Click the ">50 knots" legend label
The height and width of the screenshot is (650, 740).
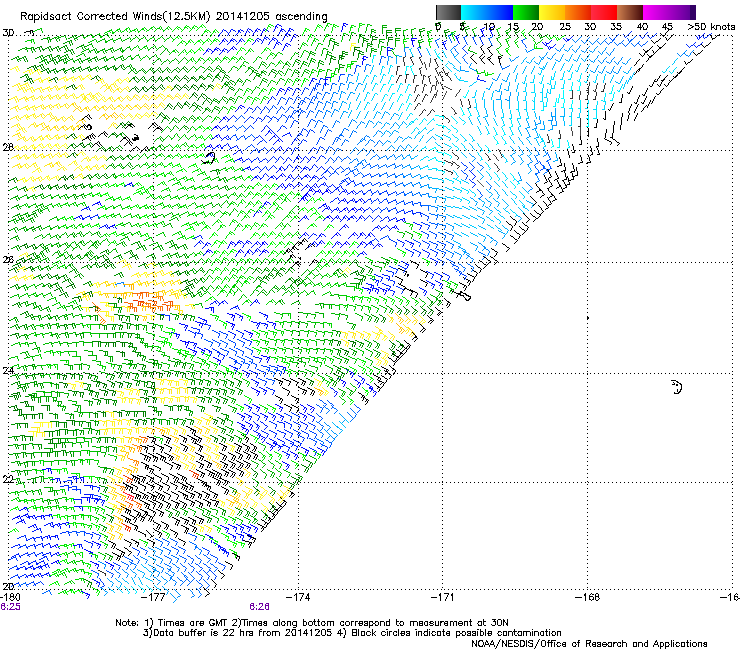tap(711, 27)
